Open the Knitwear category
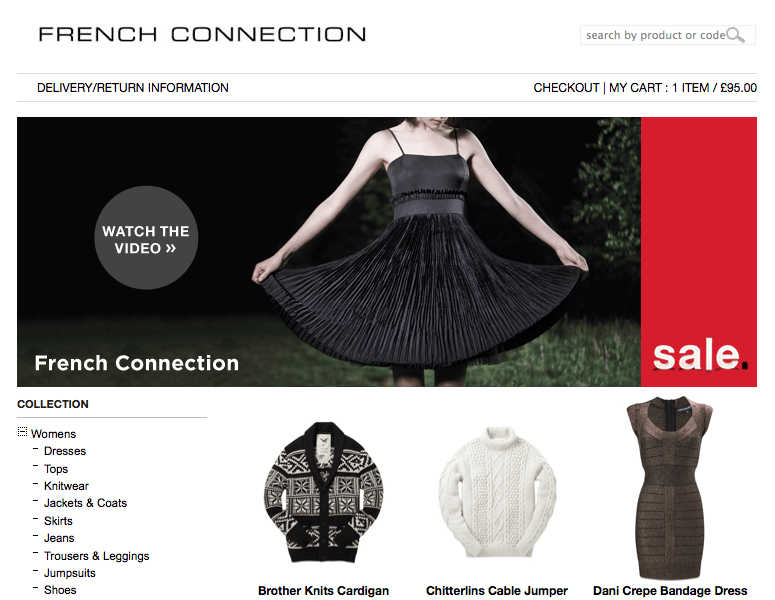Viewport: 775px width, 600px height. (66, 486)
